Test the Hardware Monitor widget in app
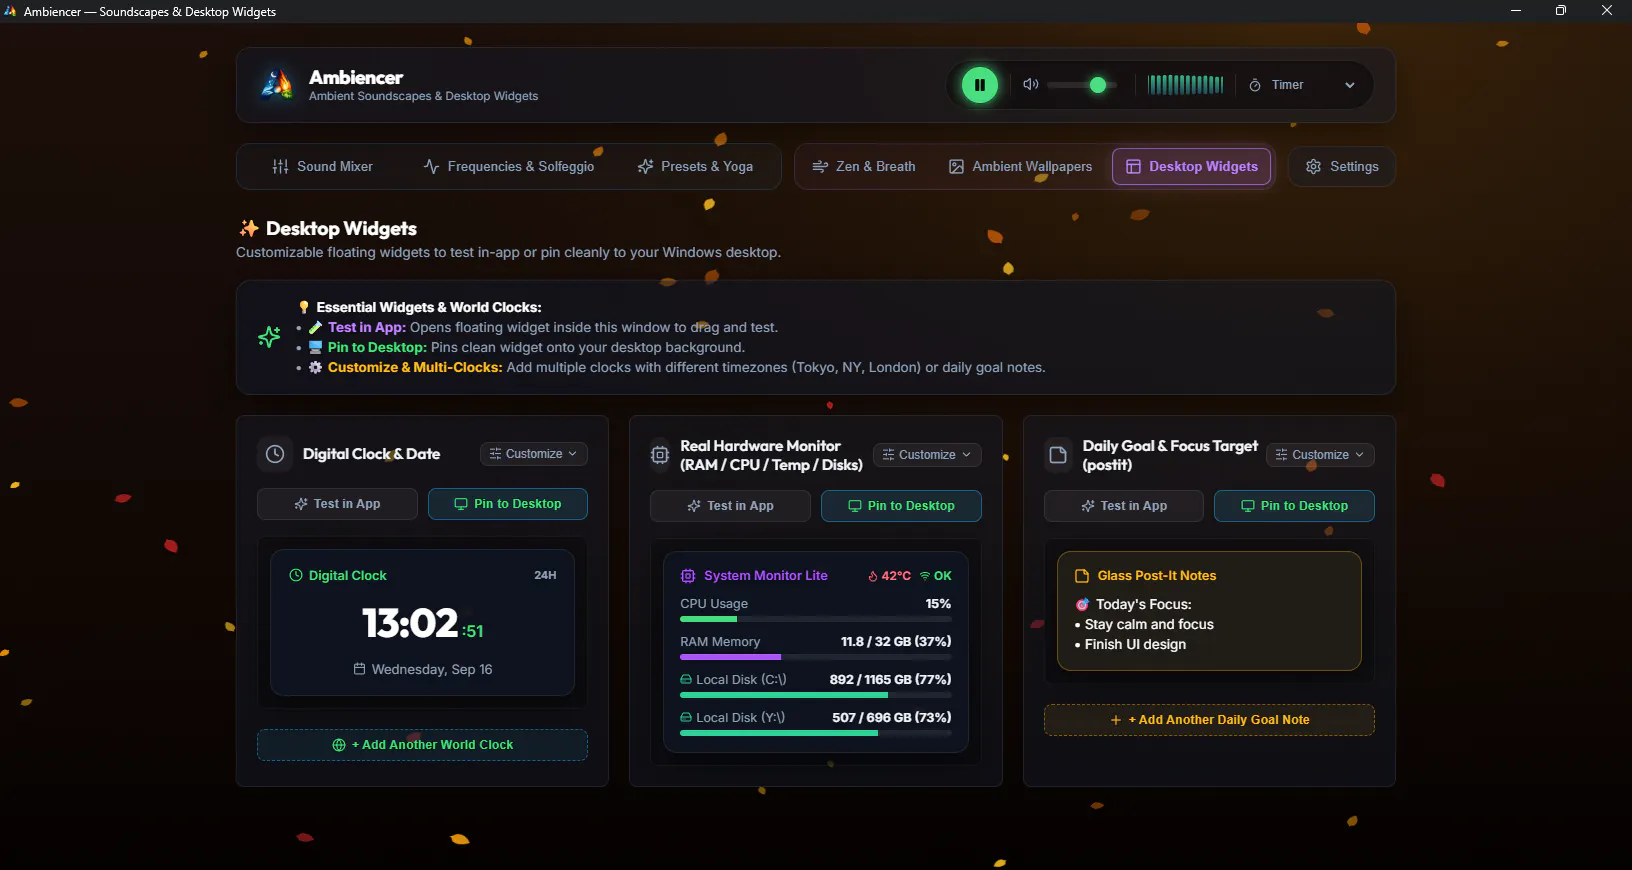The image size is (1632, 870). coord(730,506)
